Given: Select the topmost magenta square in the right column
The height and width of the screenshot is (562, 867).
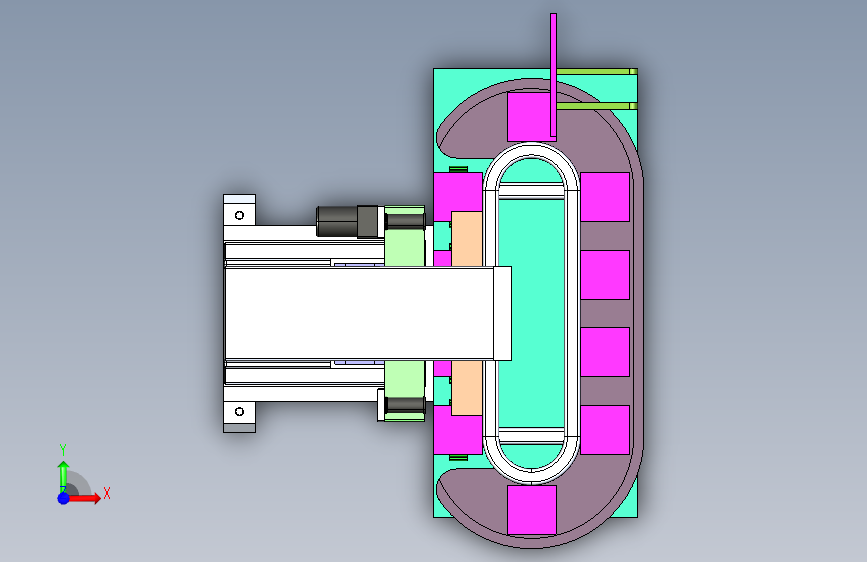Looking at the screenshot, I should 605,197.
